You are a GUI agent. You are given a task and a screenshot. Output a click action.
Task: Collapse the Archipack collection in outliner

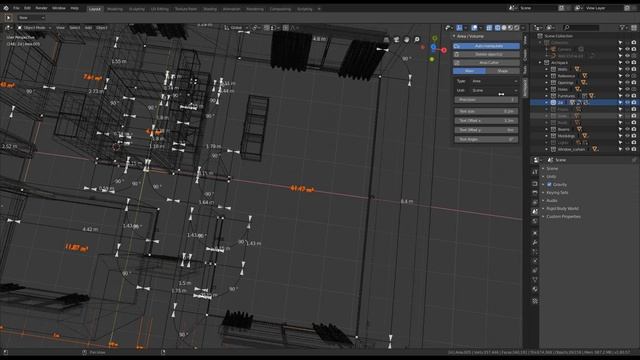[x=540, y=62]
